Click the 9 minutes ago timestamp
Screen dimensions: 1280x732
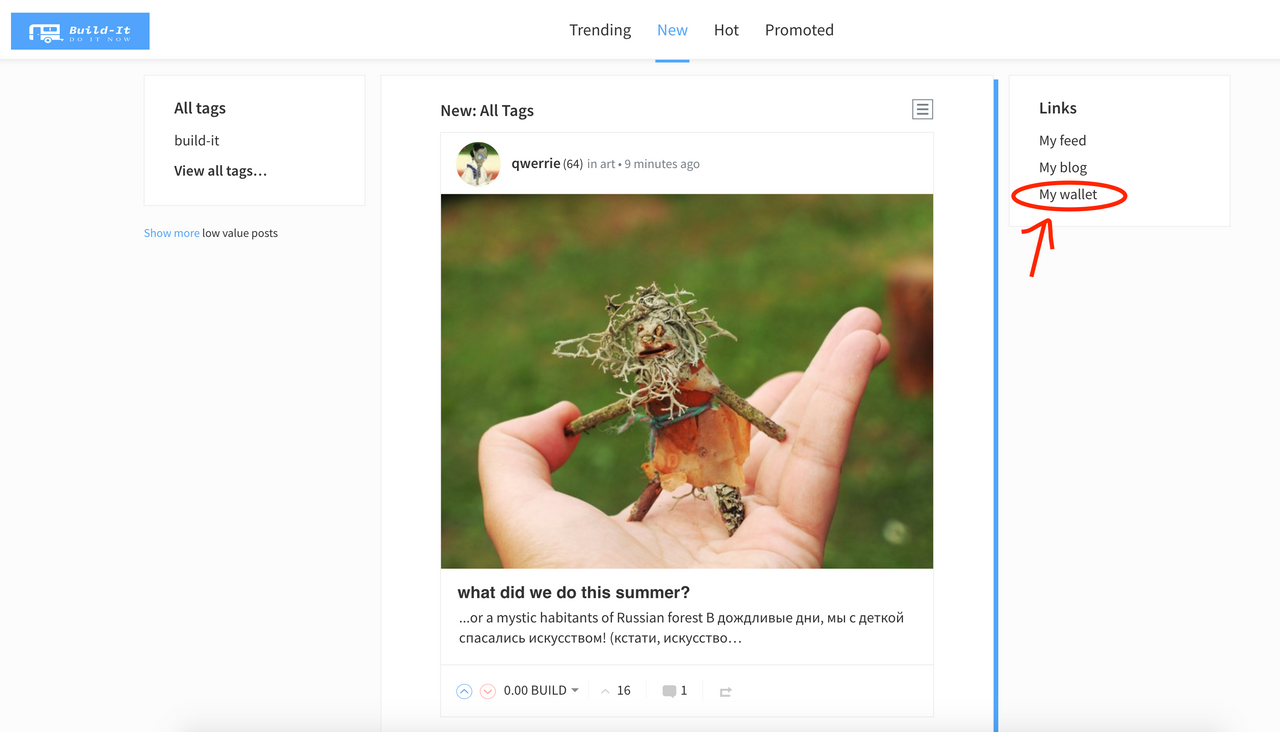(x=662, y=164)
